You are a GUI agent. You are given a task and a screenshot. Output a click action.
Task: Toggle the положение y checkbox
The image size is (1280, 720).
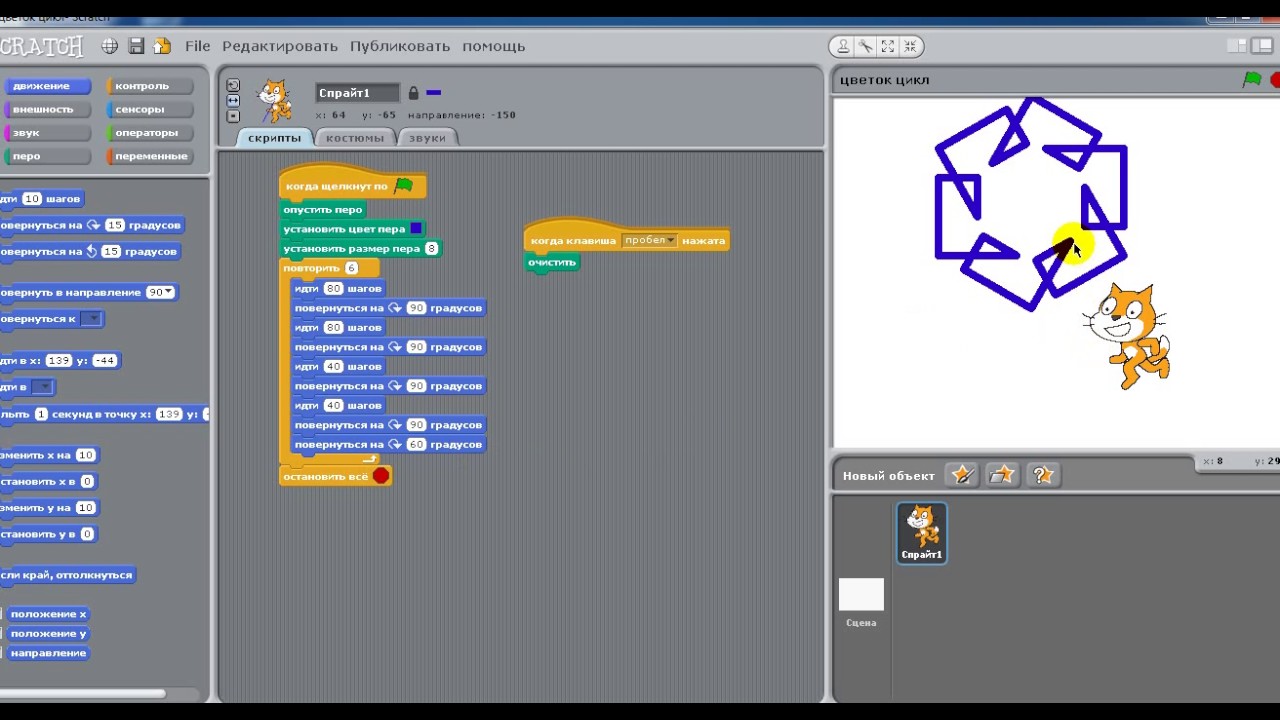[1, 634]
